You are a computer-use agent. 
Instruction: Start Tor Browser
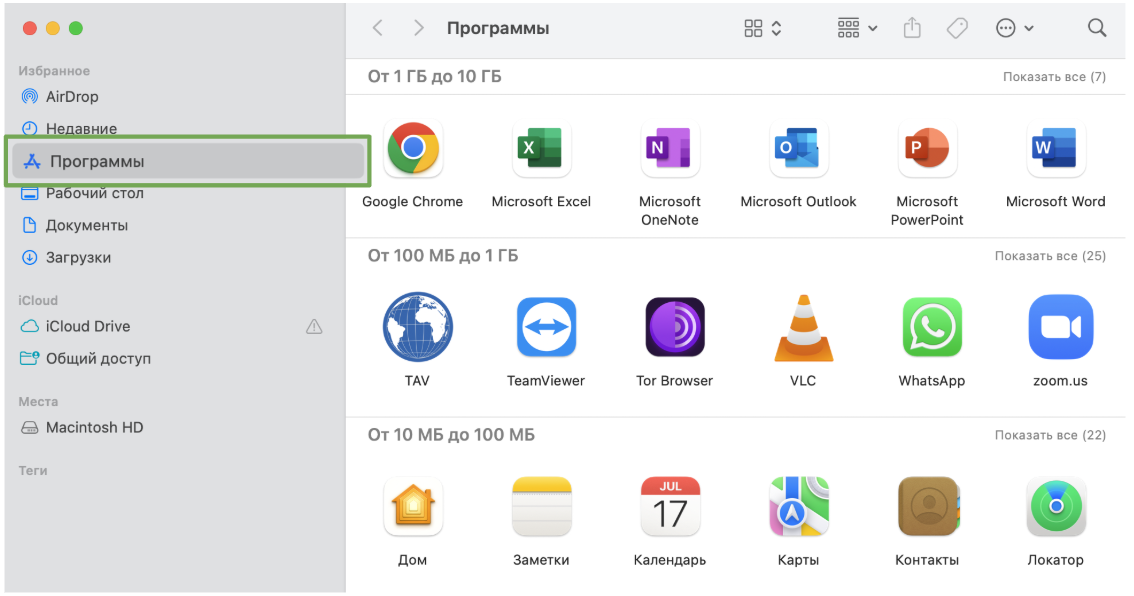pyautogui.click(x=670, y=327)
